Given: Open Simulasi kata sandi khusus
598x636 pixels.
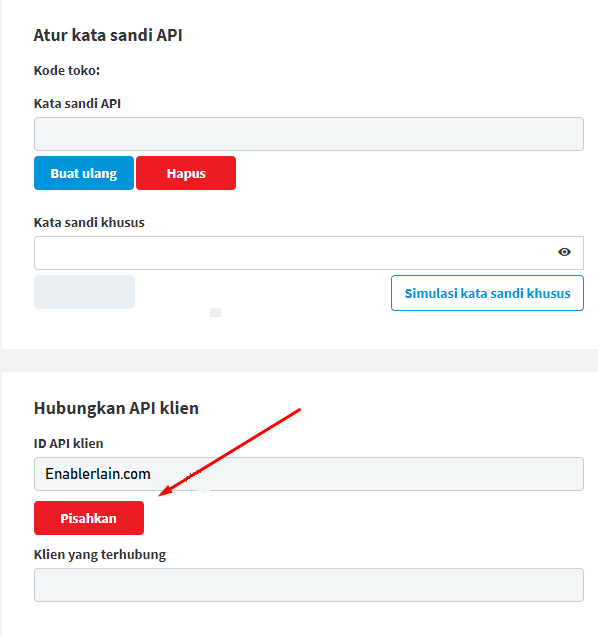Looking at the screenshot, I should click(x=487, y=293).
